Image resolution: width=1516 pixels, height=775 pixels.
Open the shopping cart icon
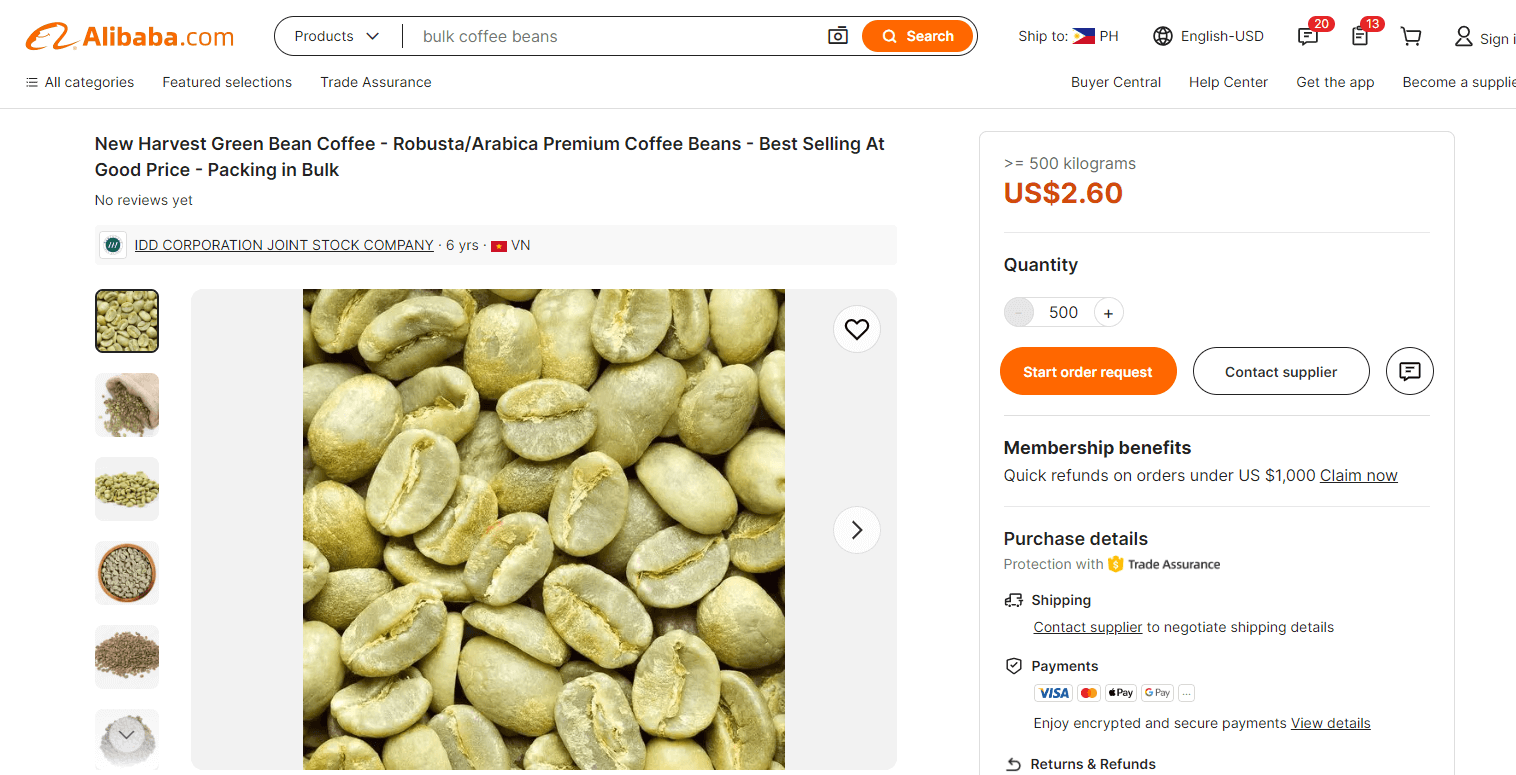point(1411,36)
